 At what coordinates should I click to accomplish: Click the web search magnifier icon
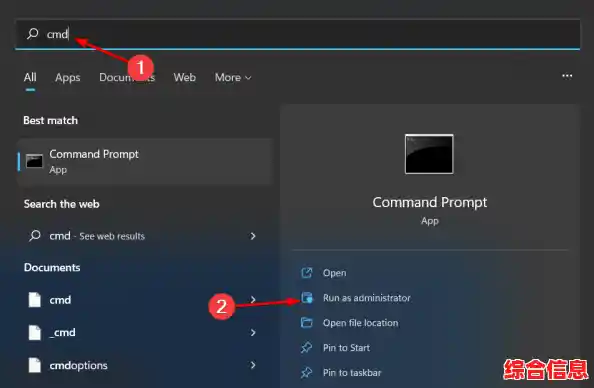coord(34,236)
